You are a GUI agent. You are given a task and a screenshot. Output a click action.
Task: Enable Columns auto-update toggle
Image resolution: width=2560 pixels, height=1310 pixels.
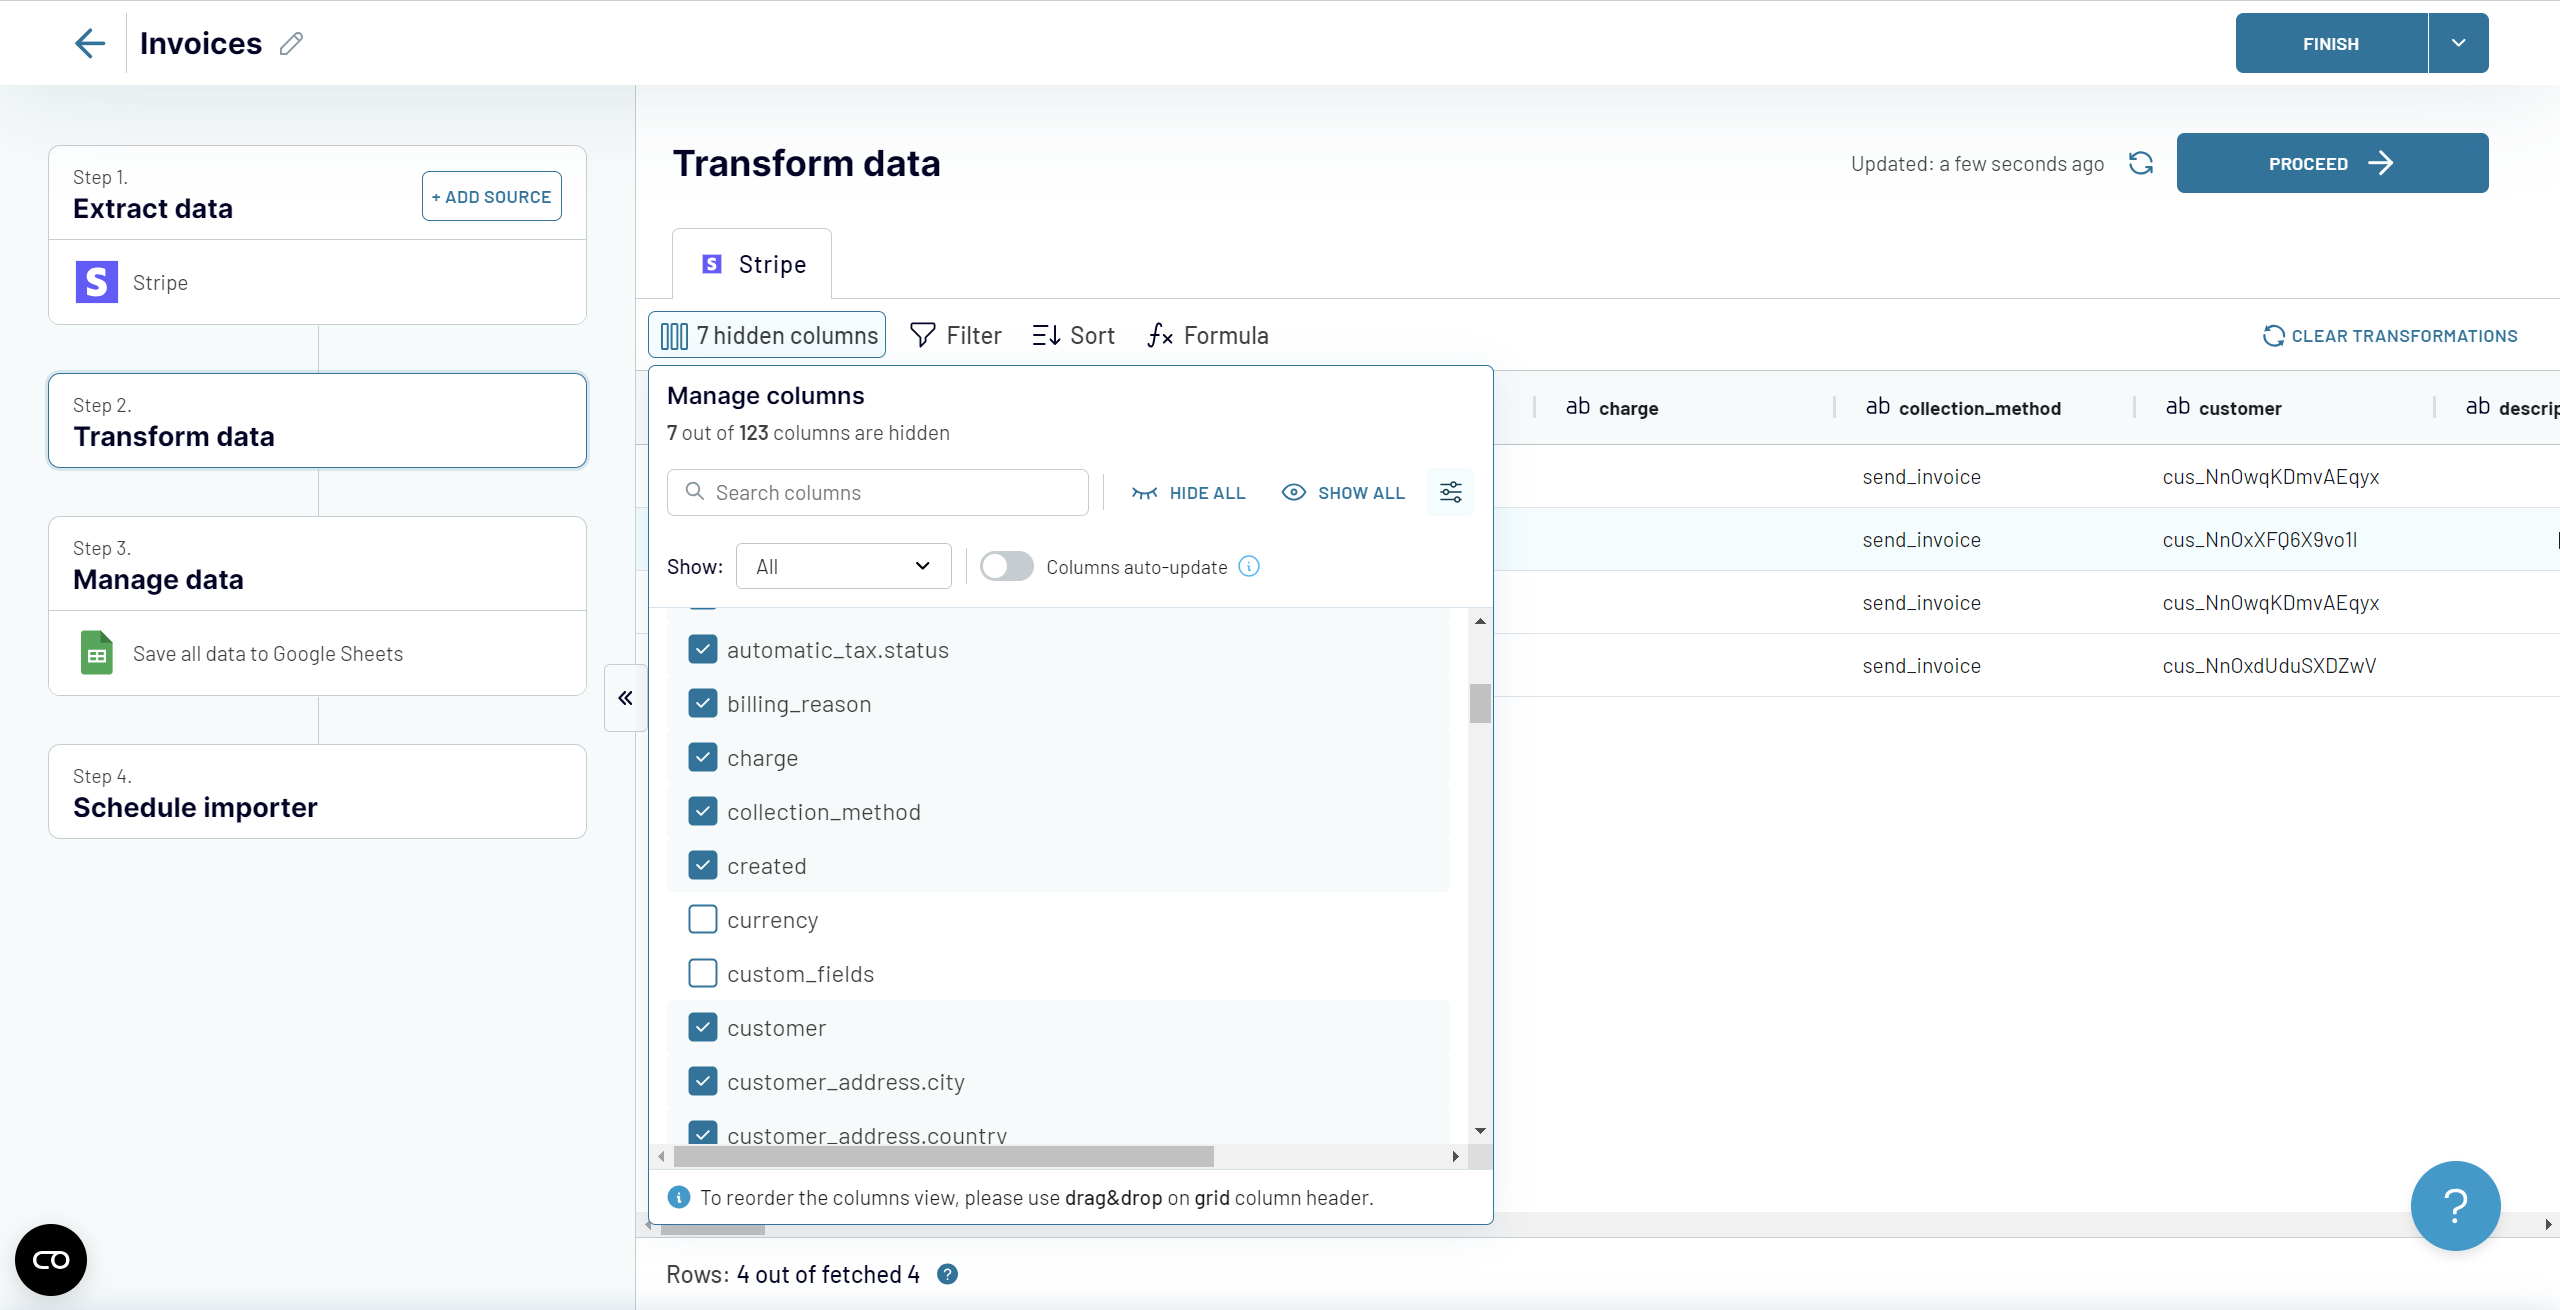(1007, 566)
